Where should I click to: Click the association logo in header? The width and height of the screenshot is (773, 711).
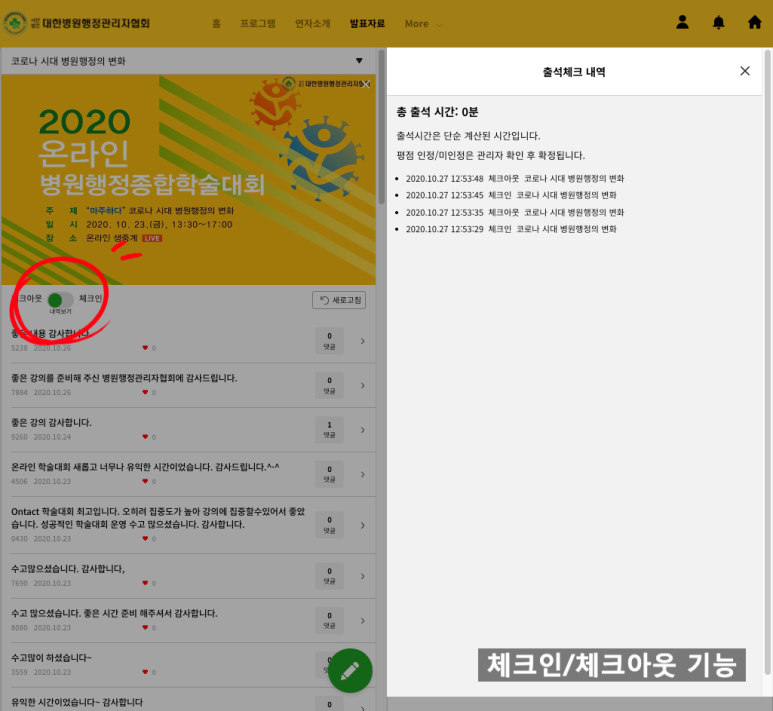[x=76, y=23]
